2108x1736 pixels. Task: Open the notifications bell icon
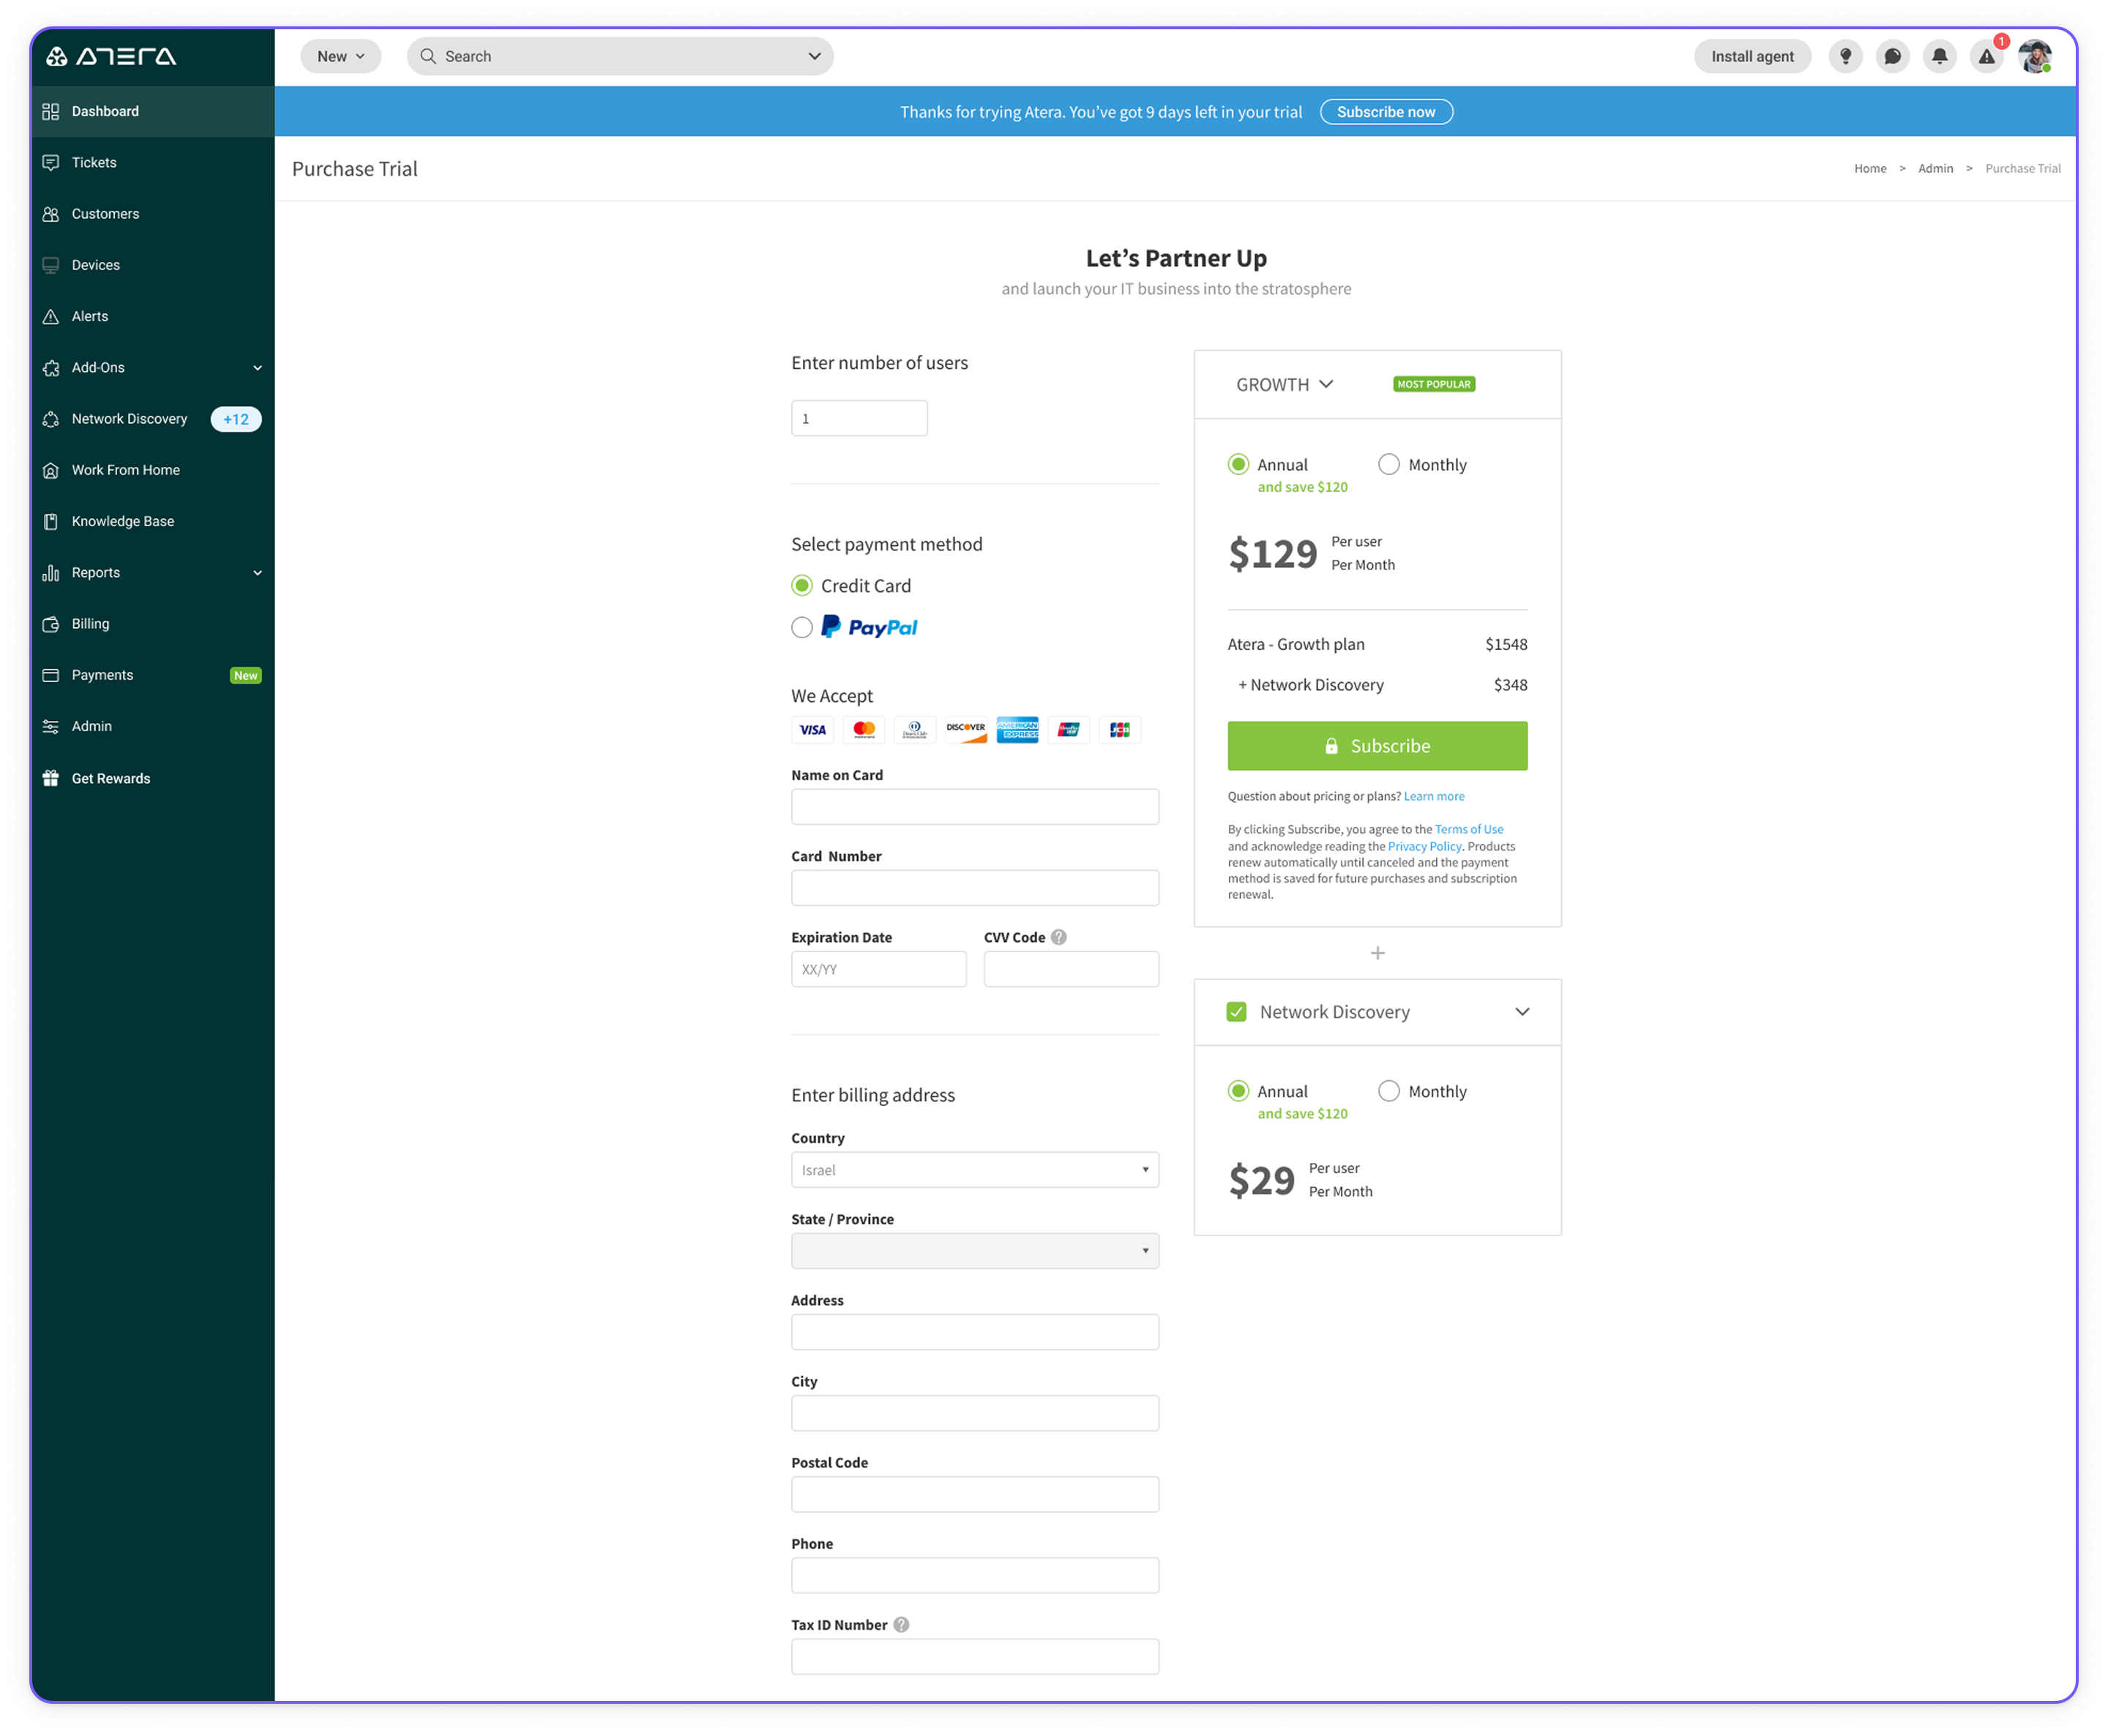click(x=1939, y=56)
